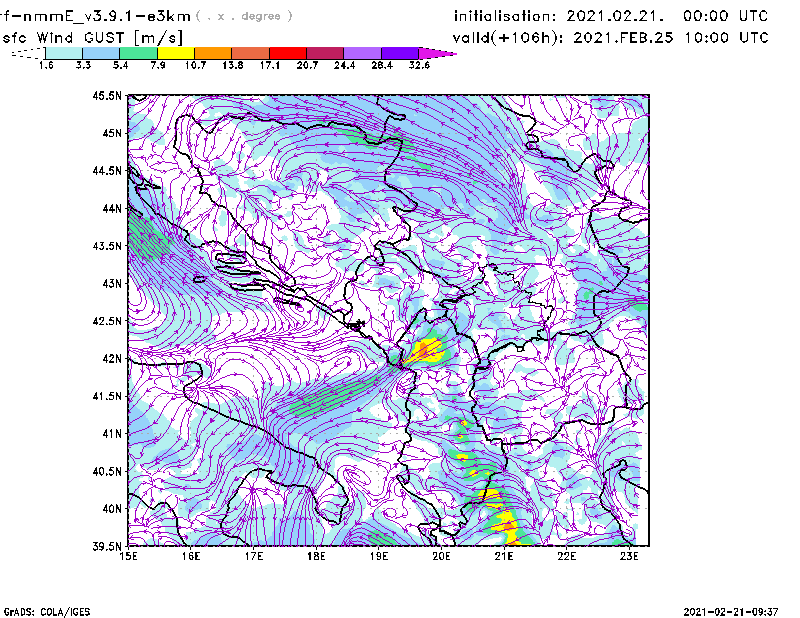Screen dimensions: 800x618
Task: Click the 3.3 colorbar value label
Action: point(83,65)
